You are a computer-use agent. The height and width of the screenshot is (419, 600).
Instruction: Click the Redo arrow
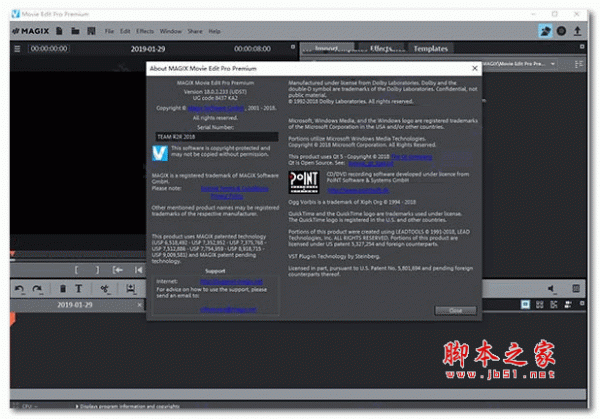click(x=37, y=289)
